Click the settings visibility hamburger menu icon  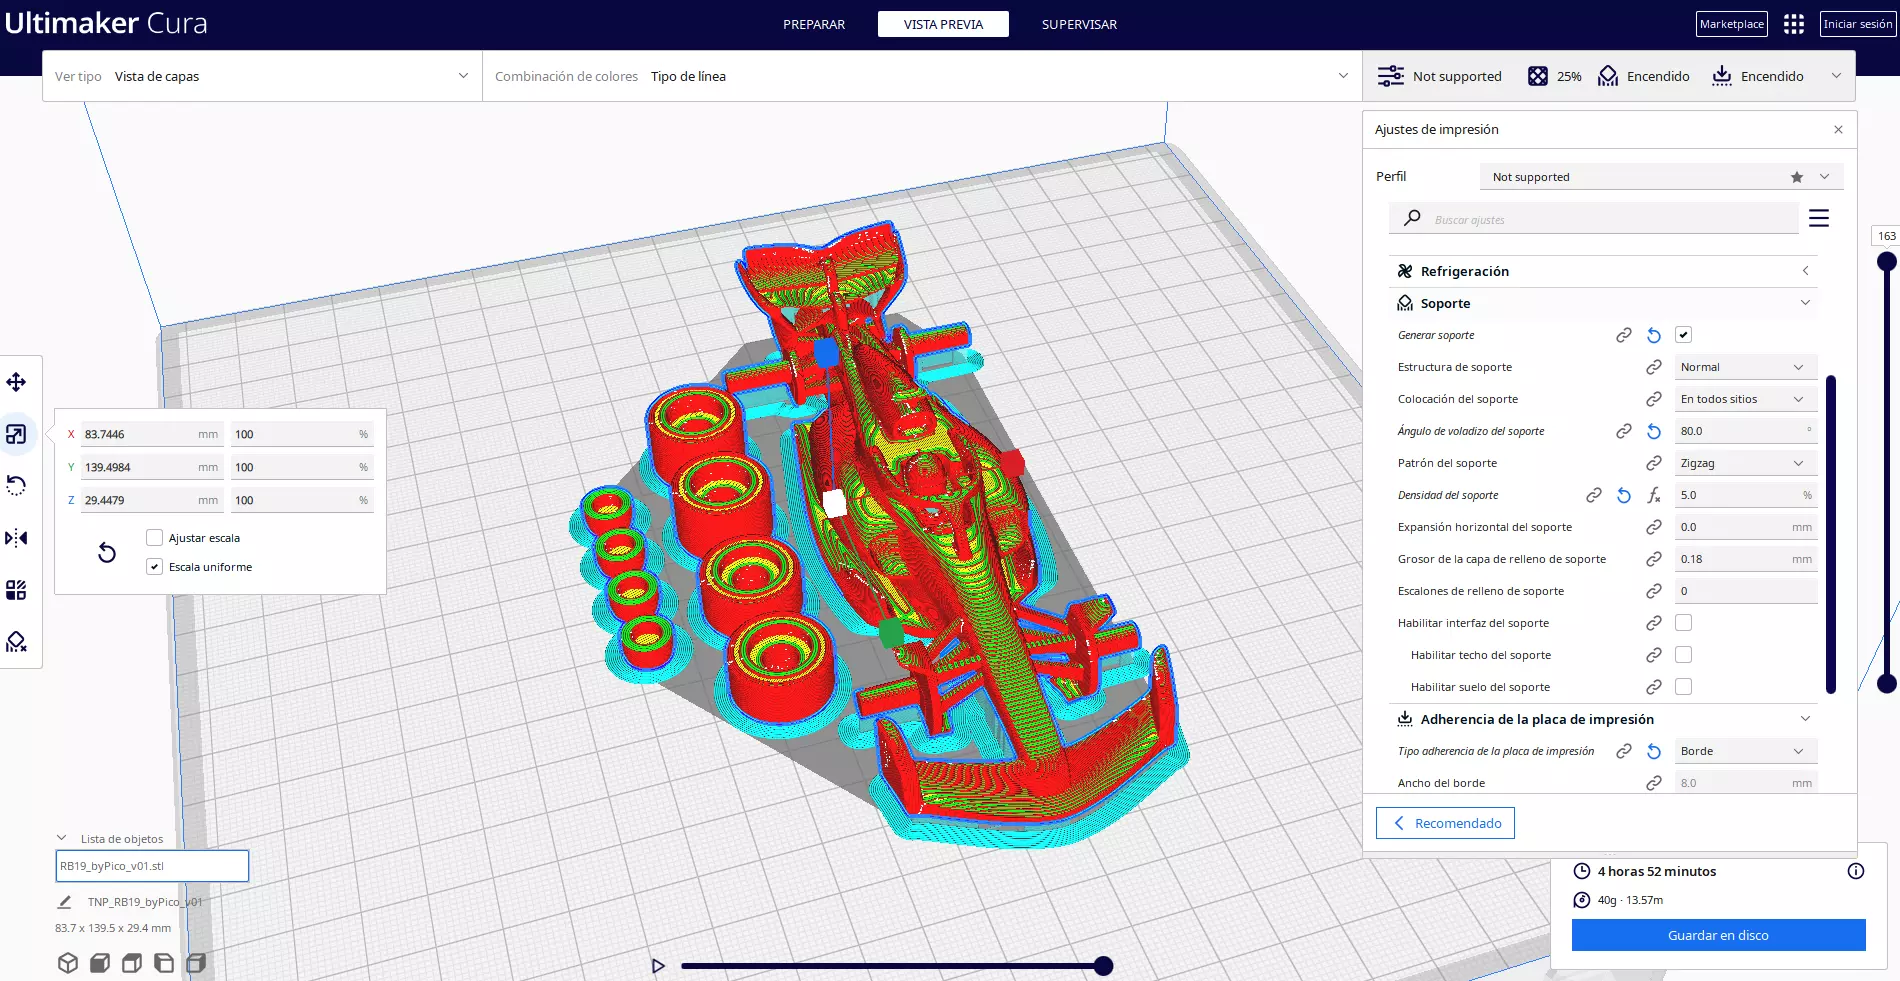click(x=1819, y=218)
